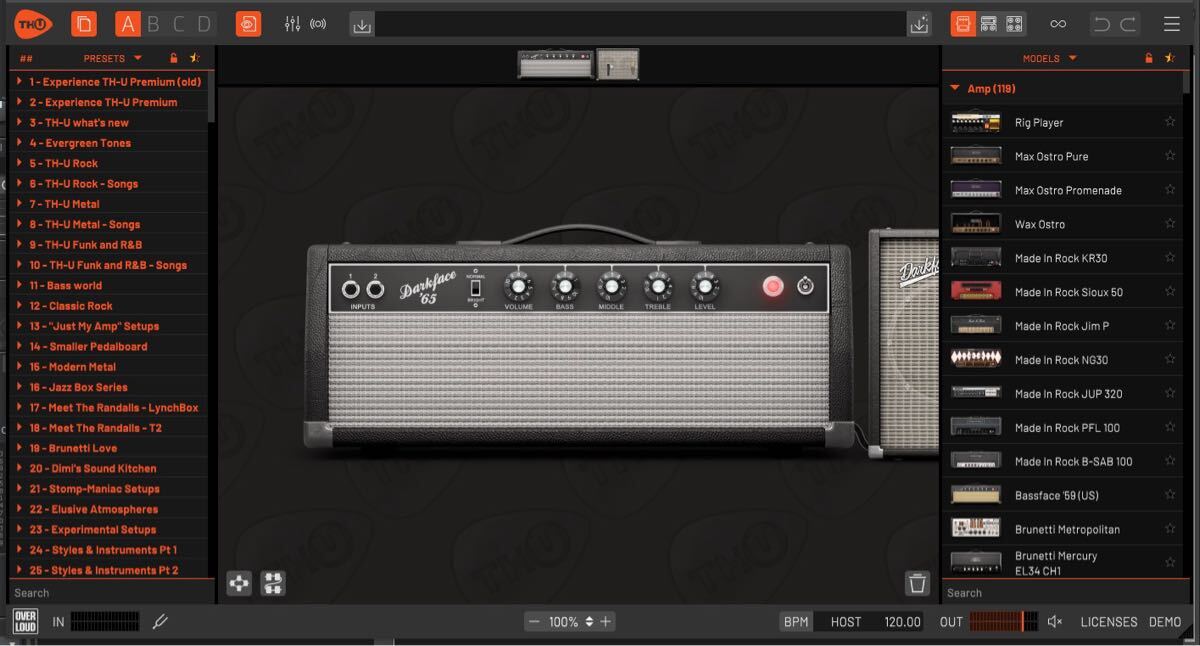Screen dimensions: 1200x646
Task: Click the save preset icon with star
Action: point(919,25)
